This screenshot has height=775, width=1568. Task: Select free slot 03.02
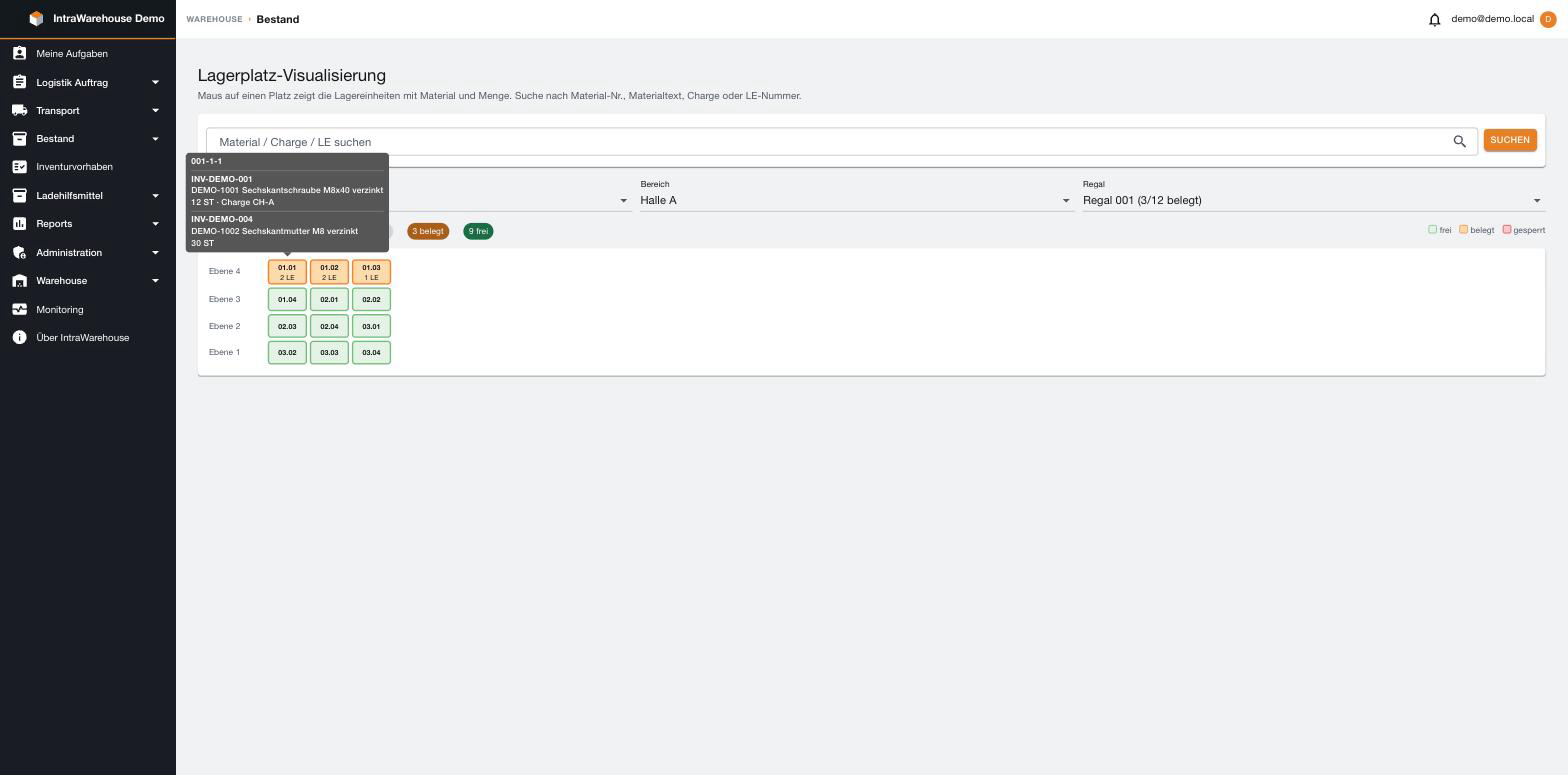coord(287,352)
